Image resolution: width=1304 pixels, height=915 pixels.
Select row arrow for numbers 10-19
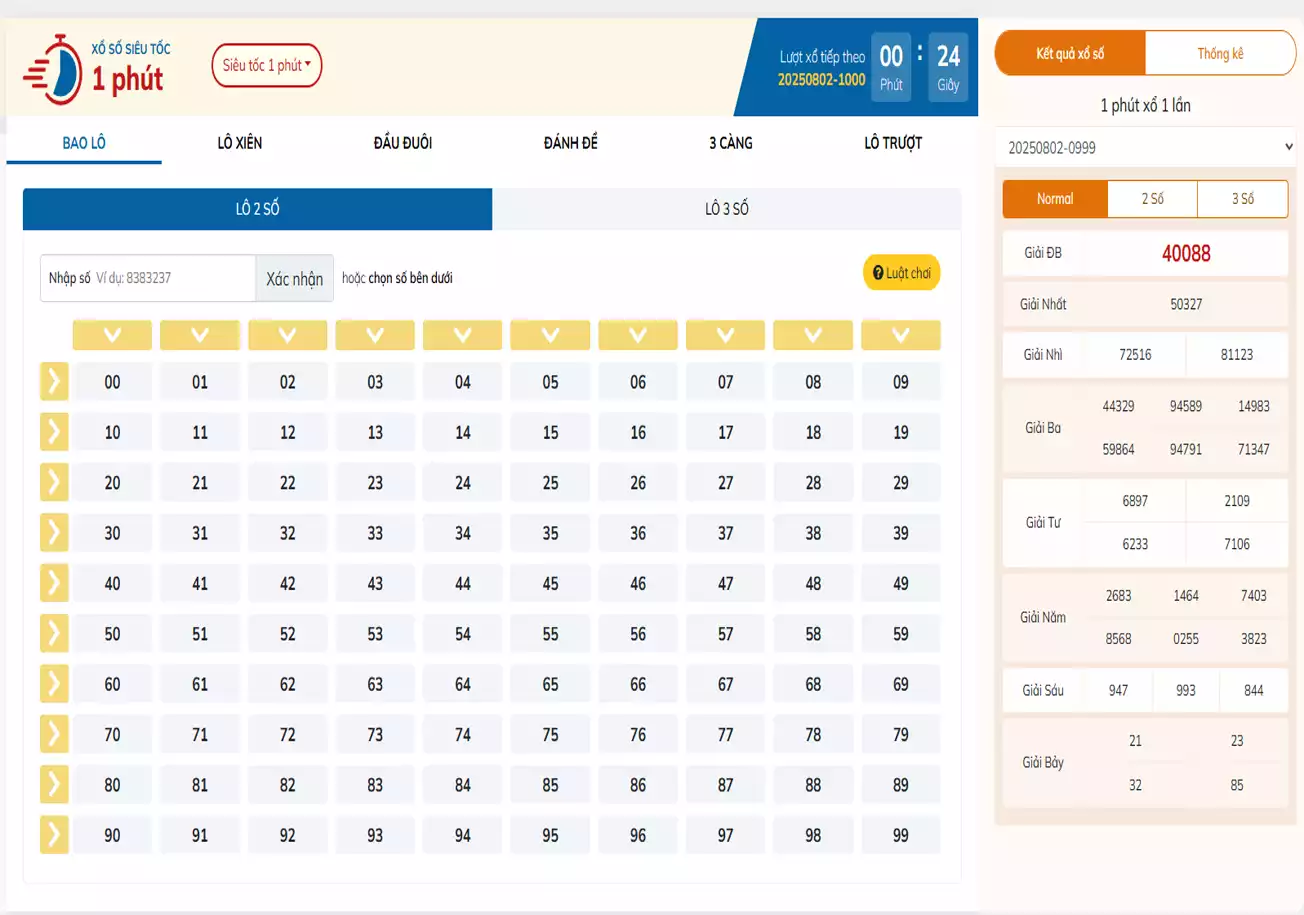(54, 432)
